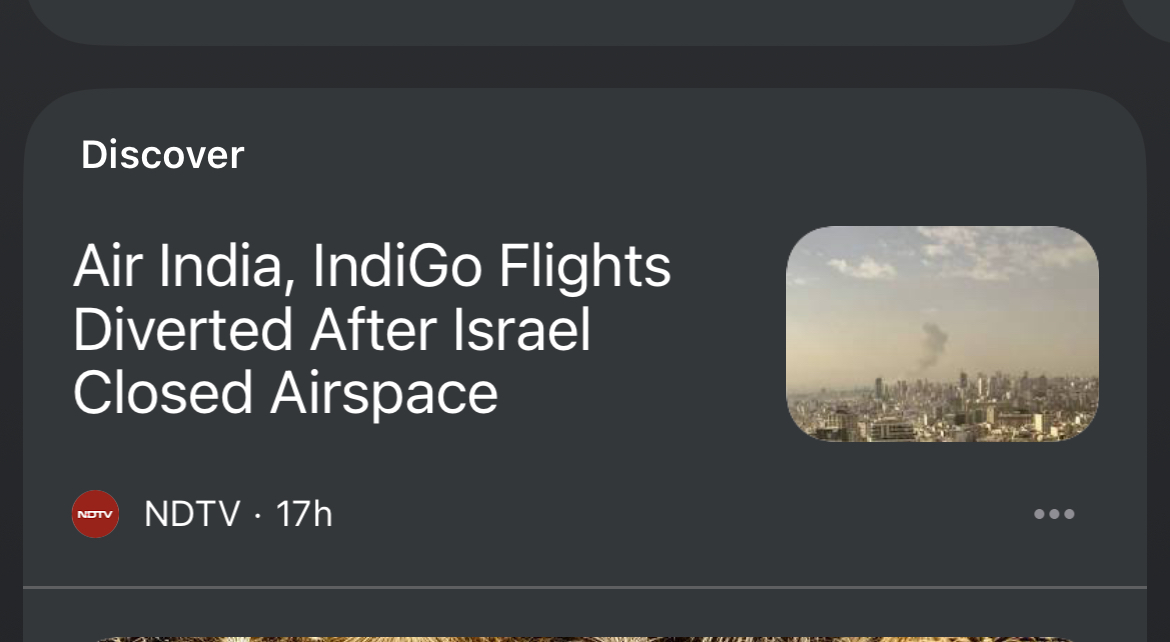The width and height of the screenshot is (1170, 642).
Task: Click the NDTV source name text
Action: tap(192, 515)
